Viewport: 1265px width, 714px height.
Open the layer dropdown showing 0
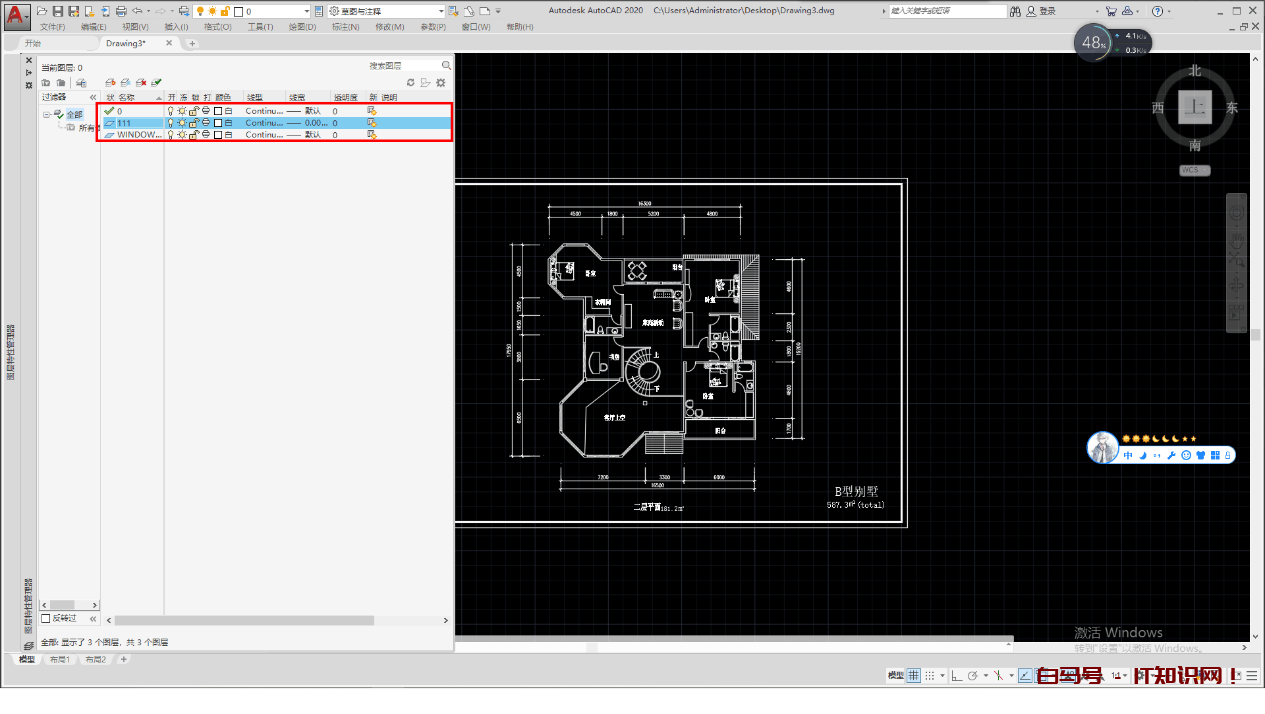point(305,9)
